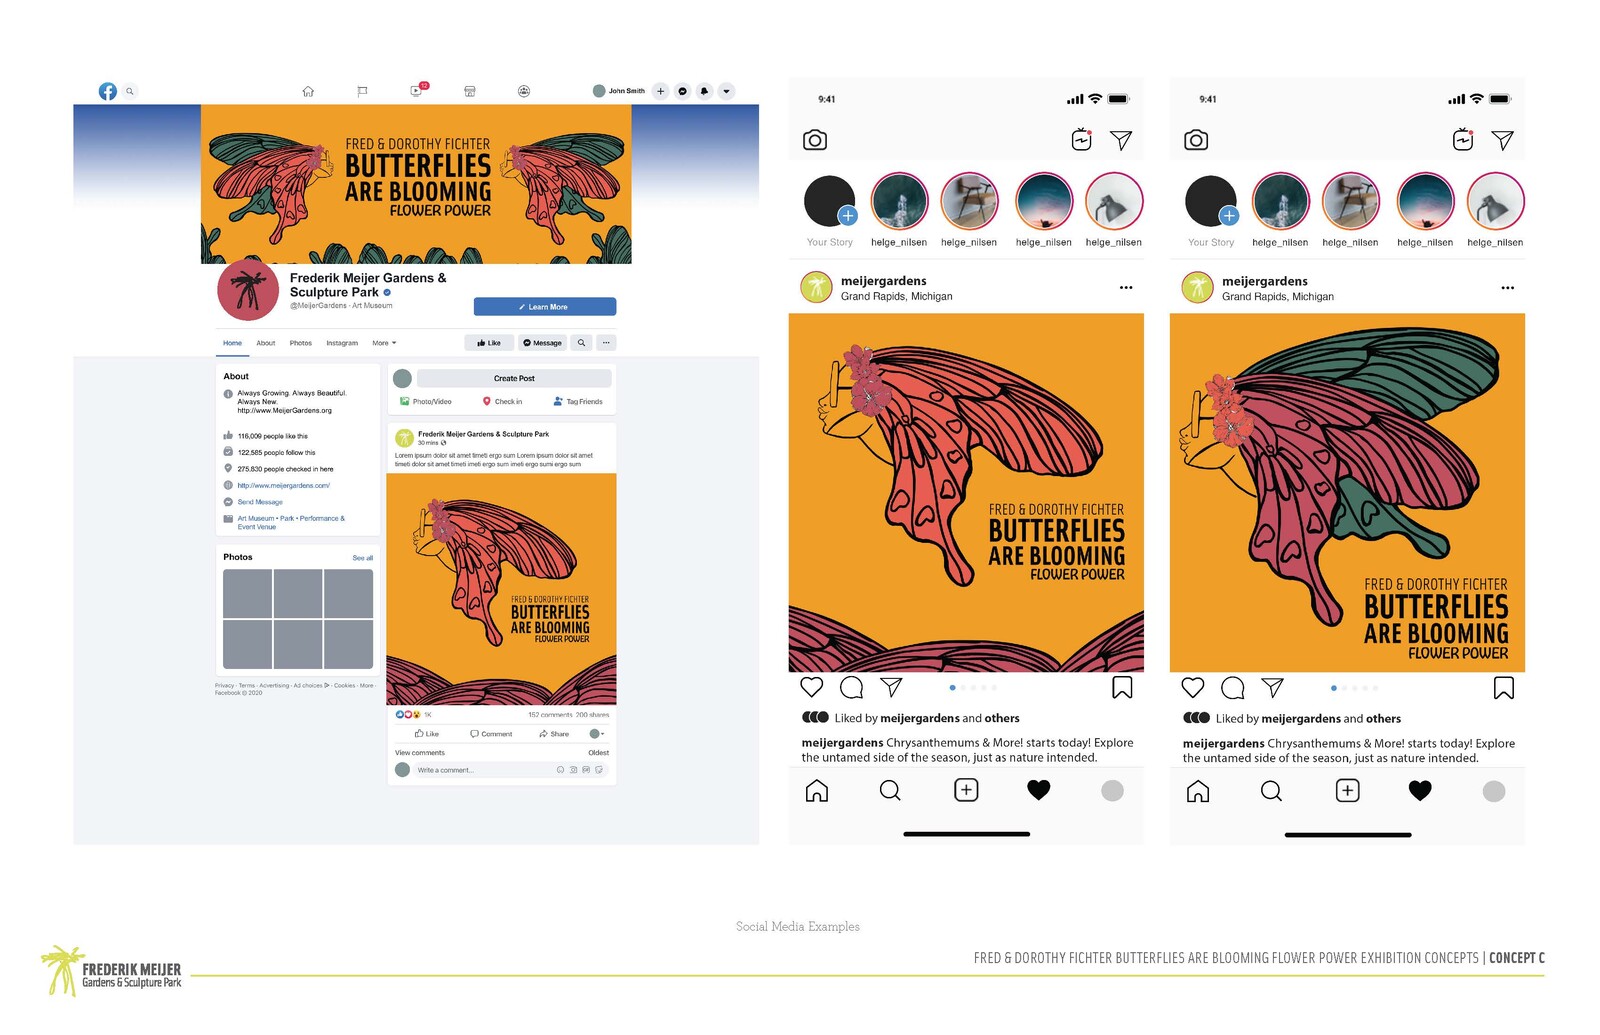This screenshot has width=1600, height=1035.
Task: Open meijergardens post options dots in right phone
Action: 1507,288
